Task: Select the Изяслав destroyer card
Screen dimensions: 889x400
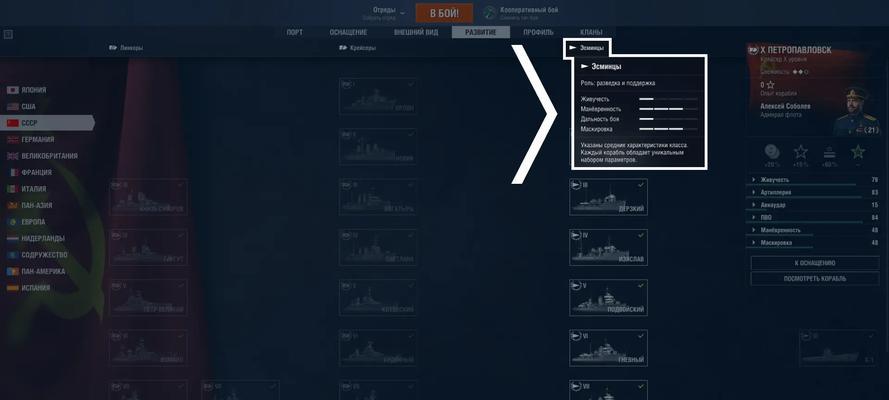Action: 608,248
